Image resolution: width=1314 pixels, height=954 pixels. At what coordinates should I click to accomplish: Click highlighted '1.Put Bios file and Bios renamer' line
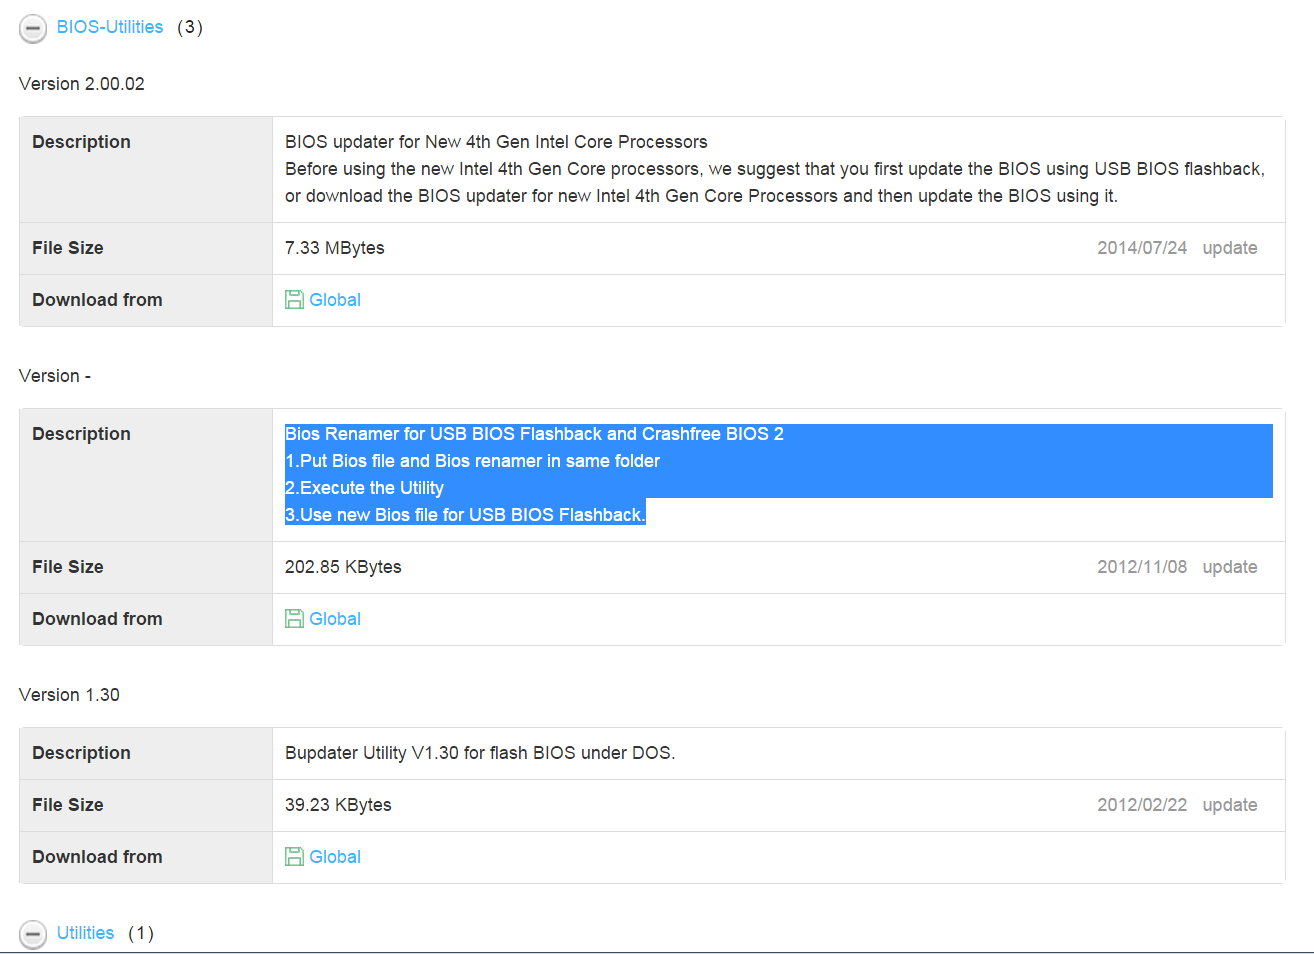(472, 461)
